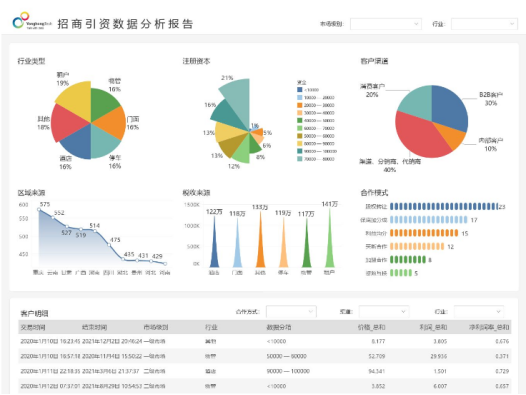Click the 交易时间 column header
Image resolution: width=526 pixels, height=395 pixels.
[x=33, y=327]
